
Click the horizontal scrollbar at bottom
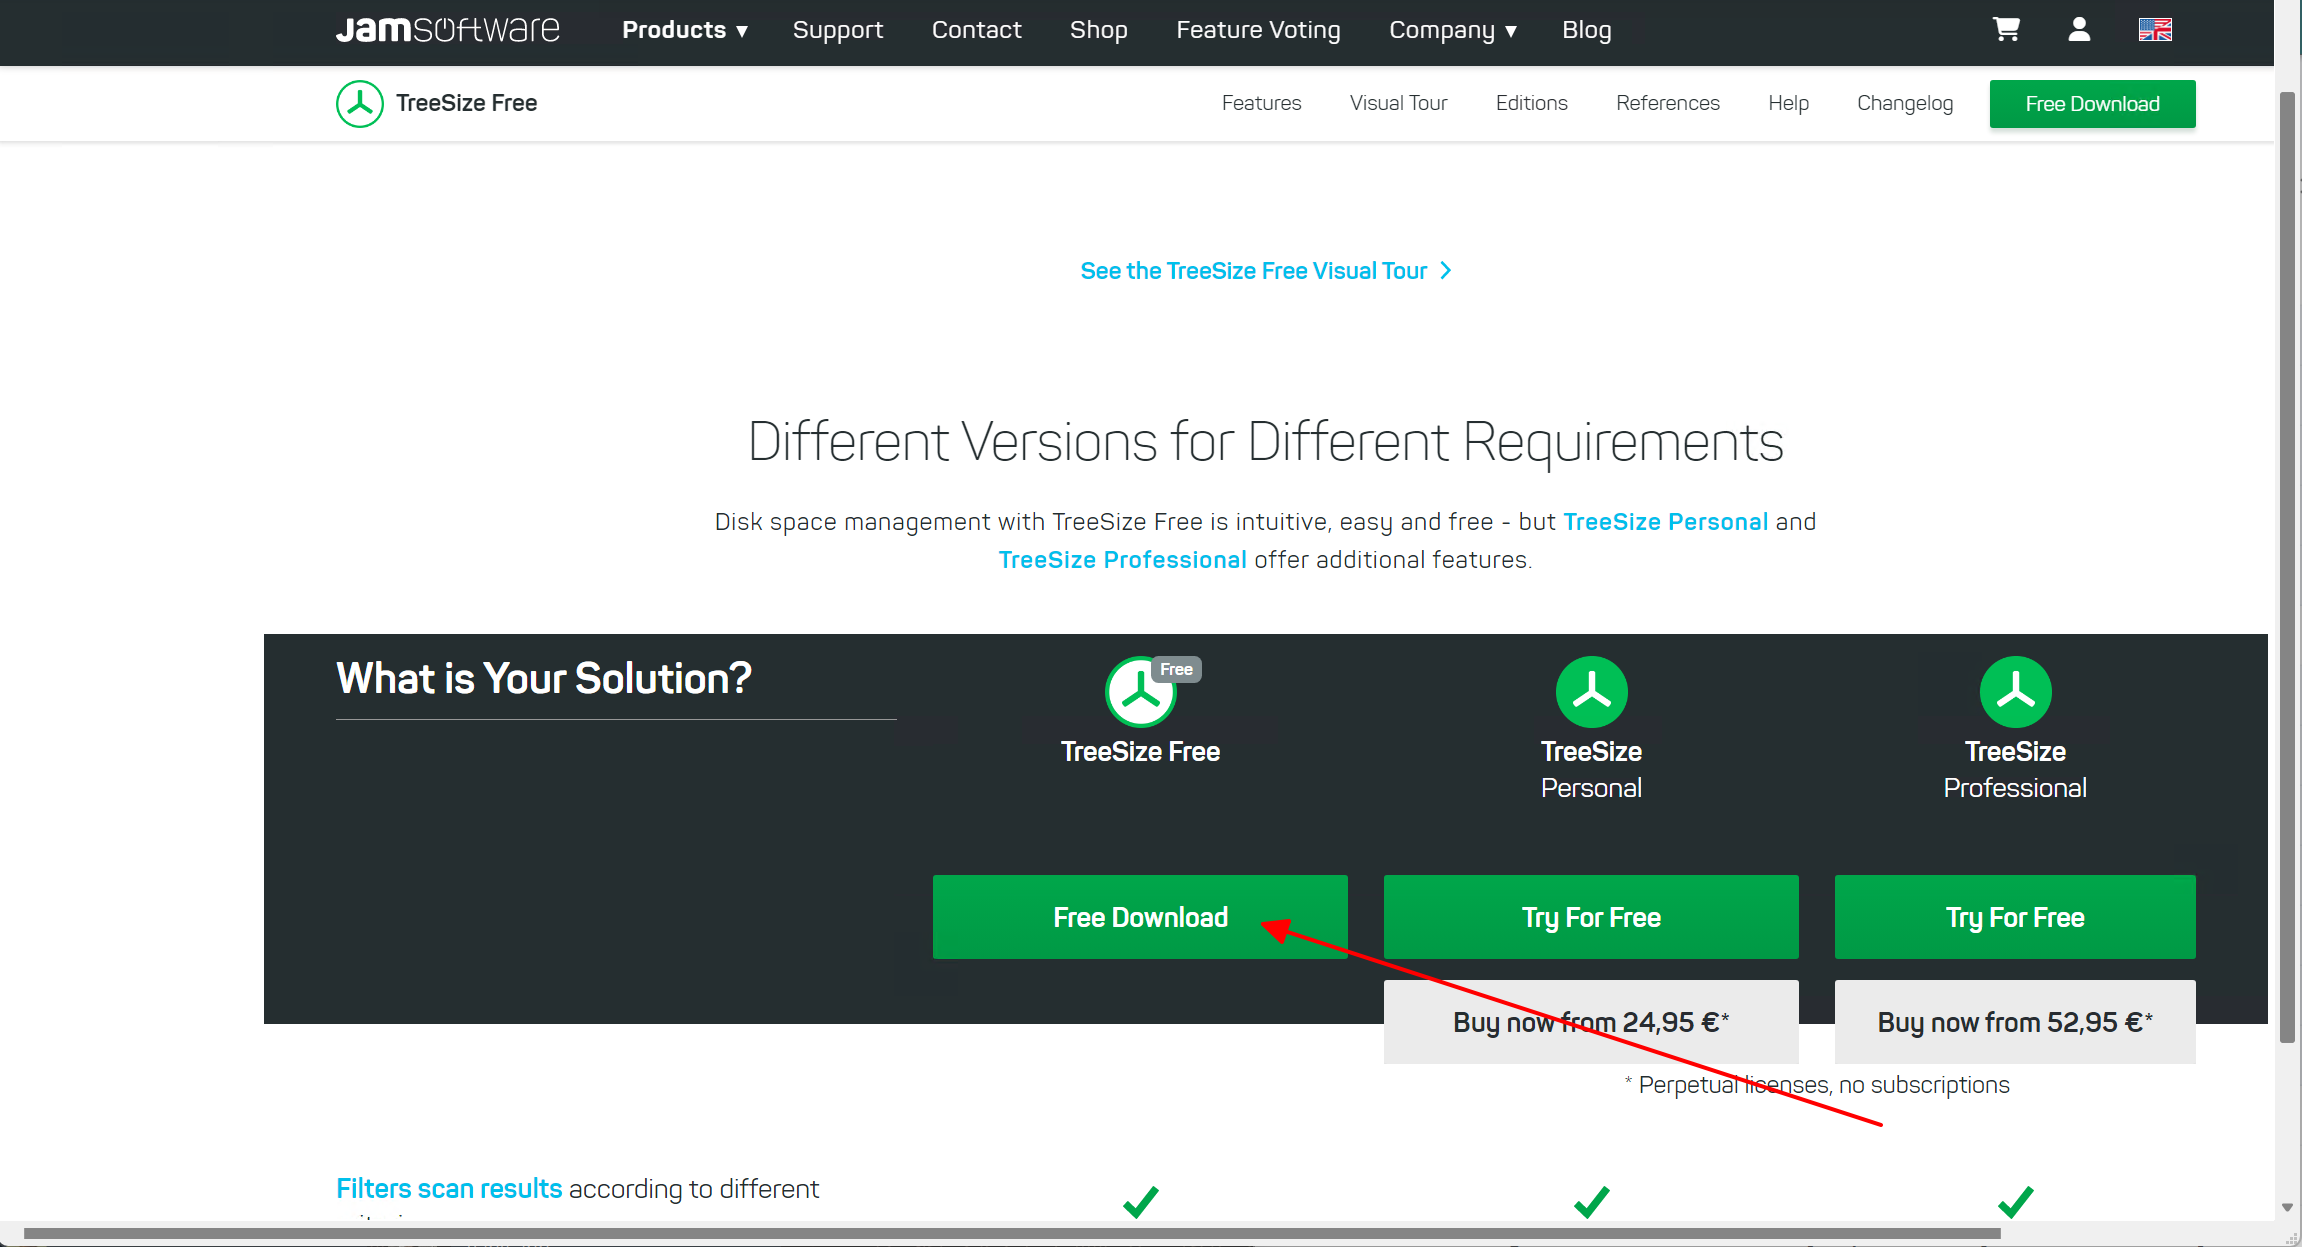coord(1012,1233)
